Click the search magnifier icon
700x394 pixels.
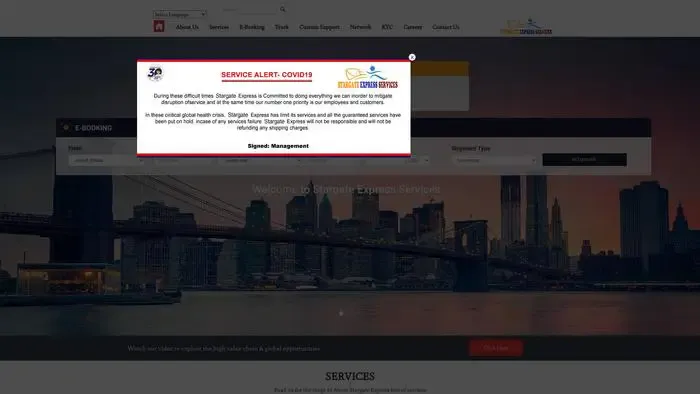pyautogui.click(x=283, y=9)
